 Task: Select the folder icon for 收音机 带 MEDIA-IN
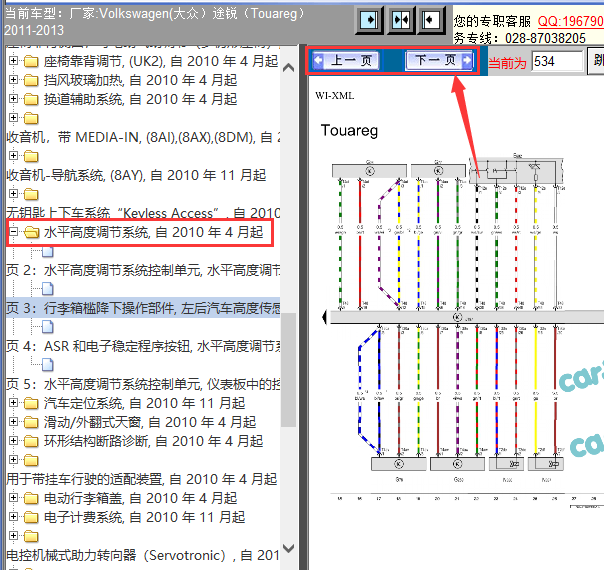coord(31,118)
